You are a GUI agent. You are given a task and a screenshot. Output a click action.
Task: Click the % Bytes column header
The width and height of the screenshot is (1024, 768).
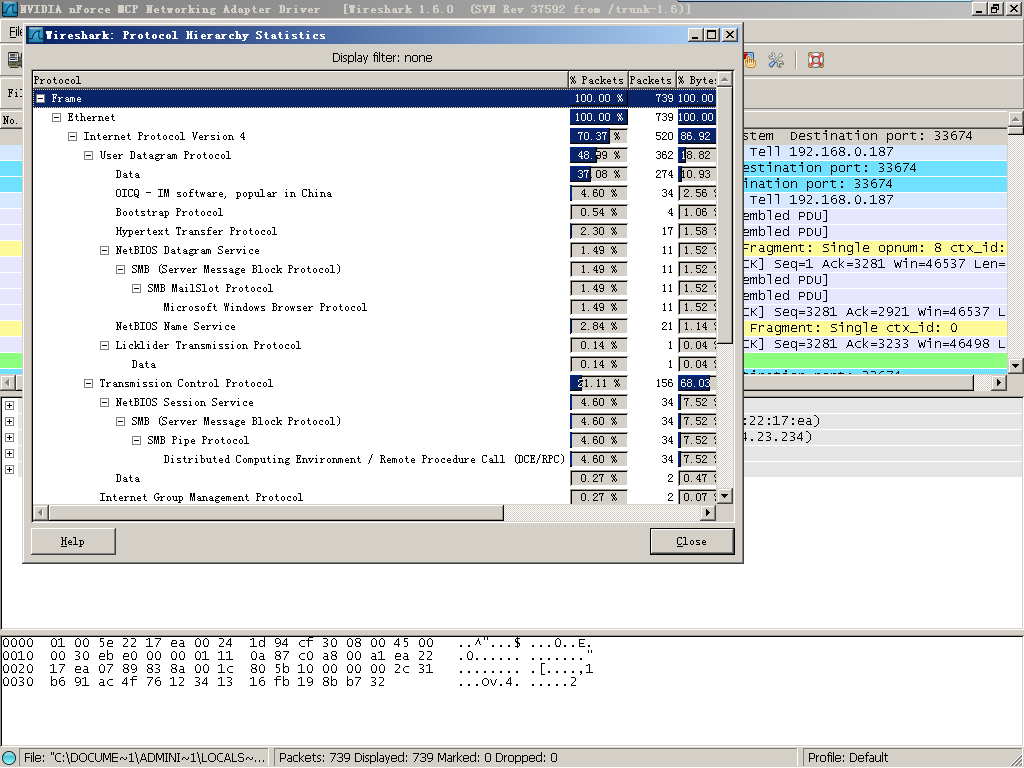[x=696, y=80]
